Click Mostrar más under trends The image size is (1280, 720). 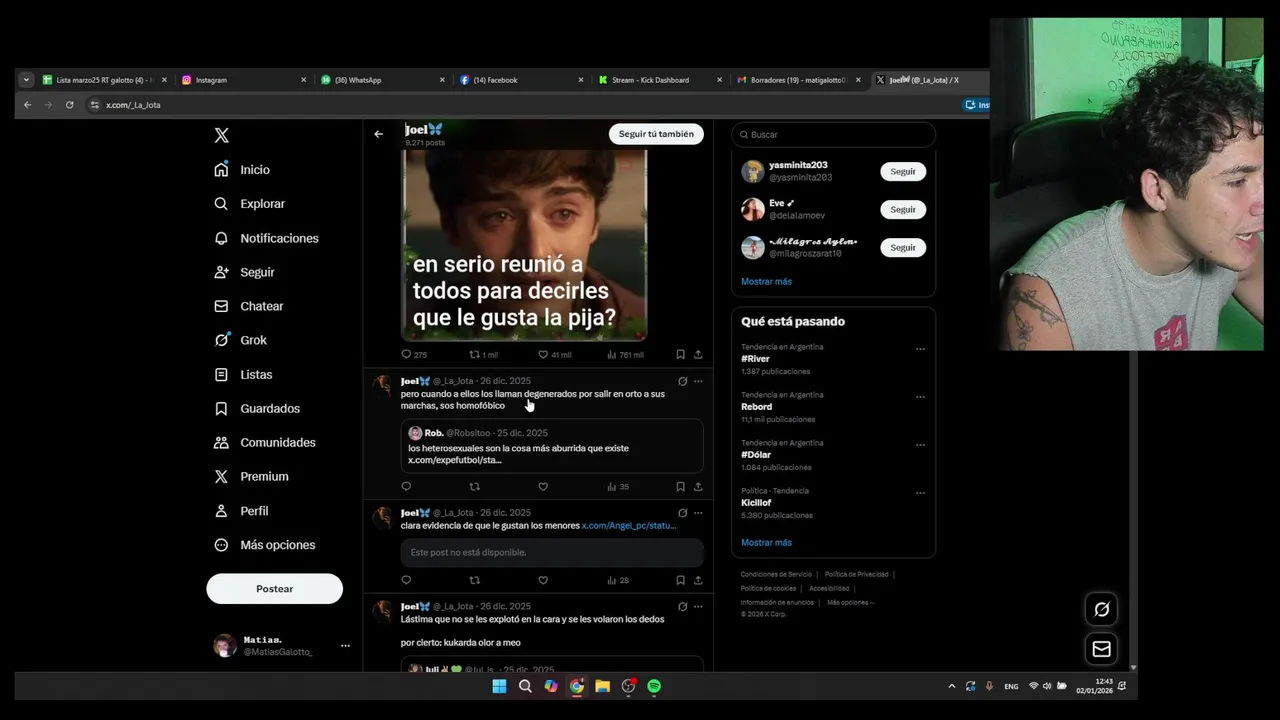coord(766,543)
